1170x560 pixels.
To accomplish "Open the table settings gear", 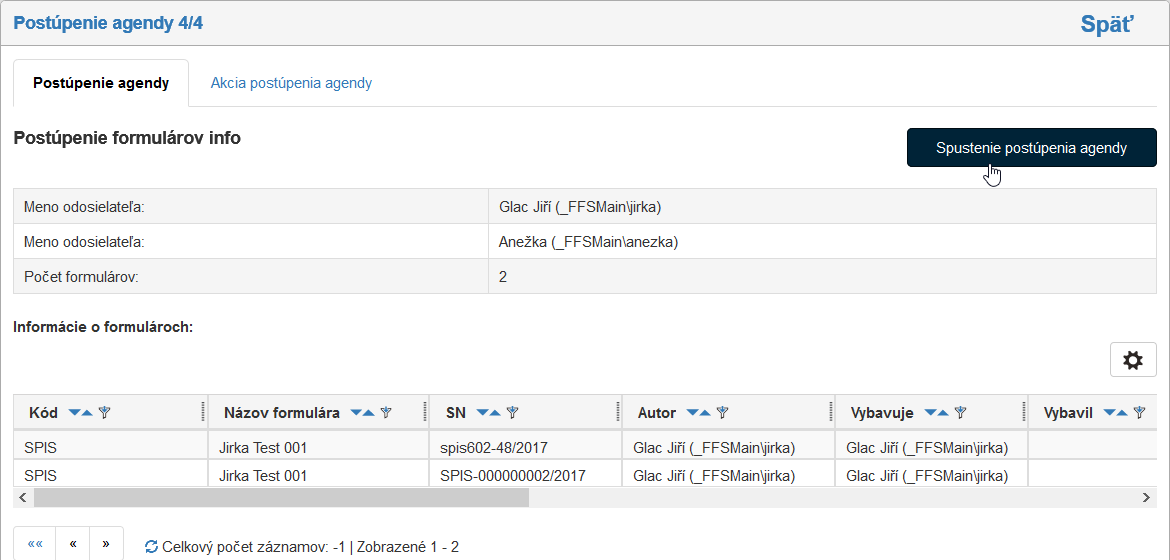I will (x=1133, y=360).
